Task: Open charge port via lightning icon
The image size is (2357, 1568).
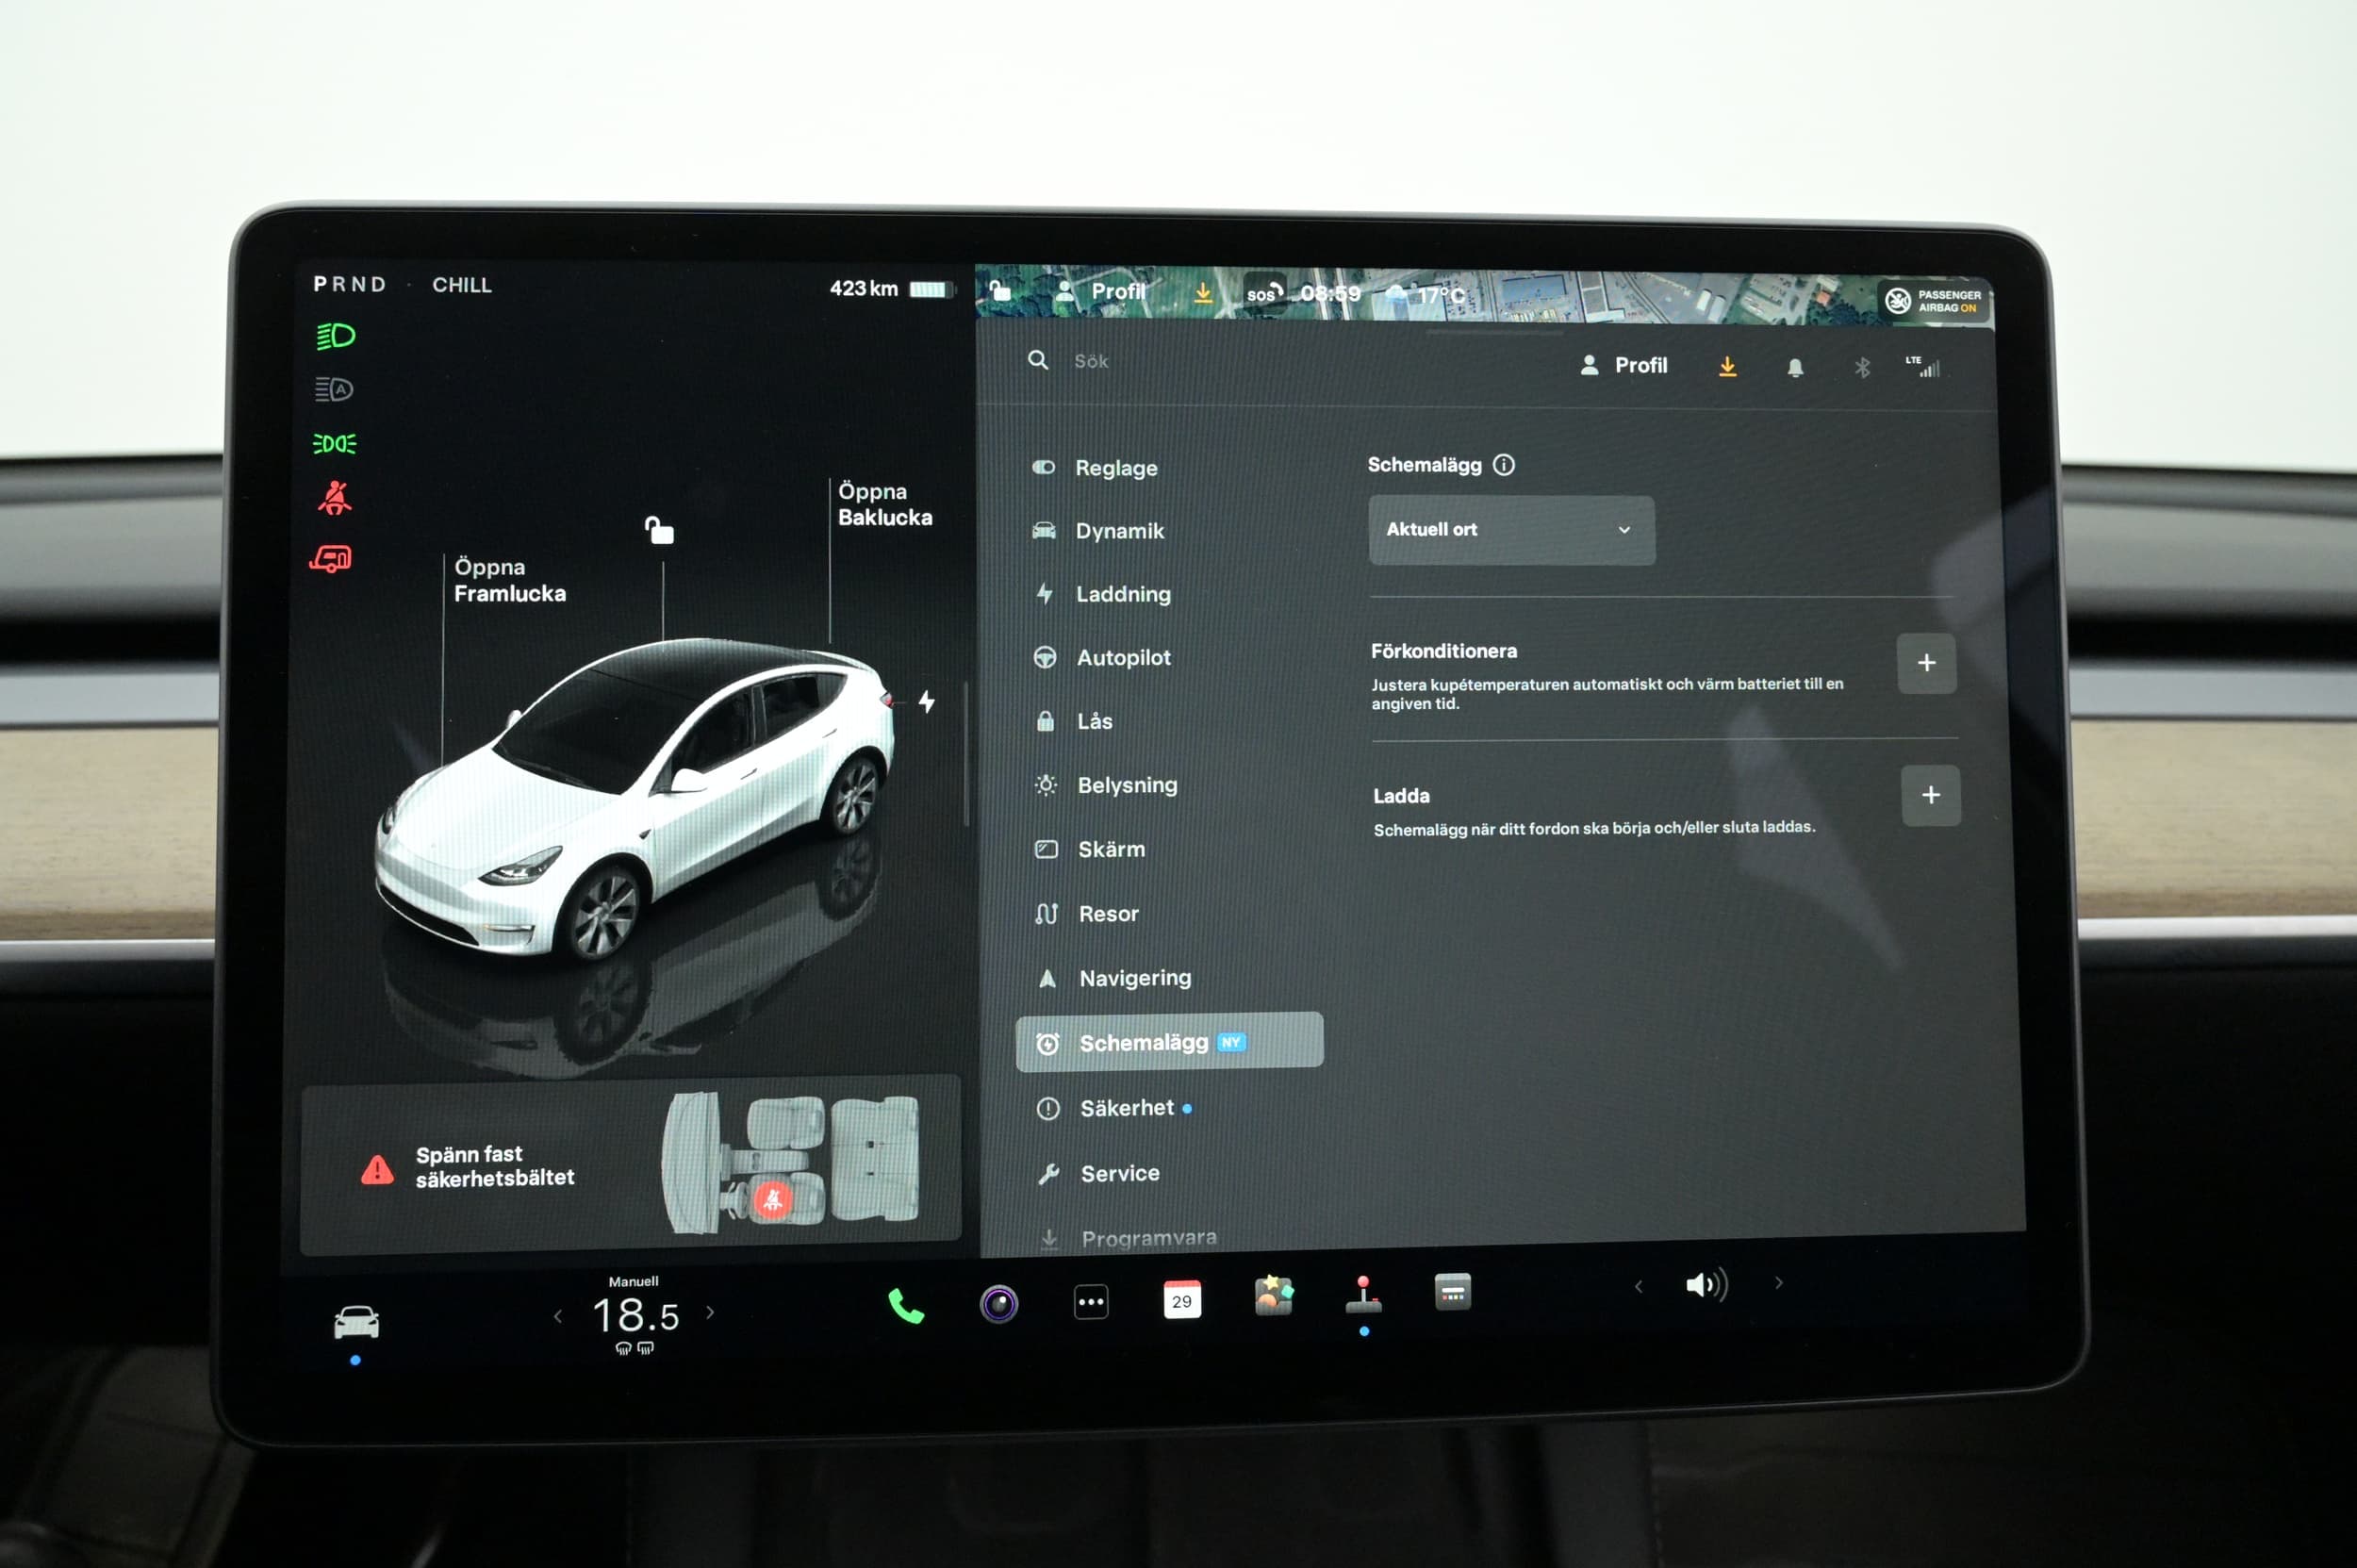Action: (927, 701)
